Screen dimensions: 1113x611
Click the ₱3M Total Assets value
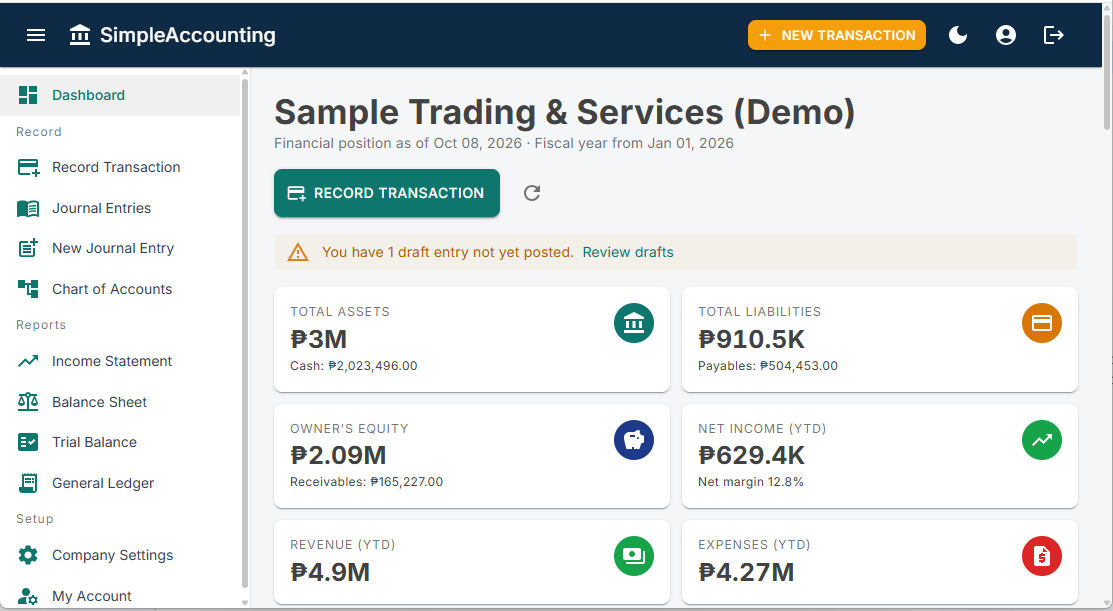tap(318, 339)
